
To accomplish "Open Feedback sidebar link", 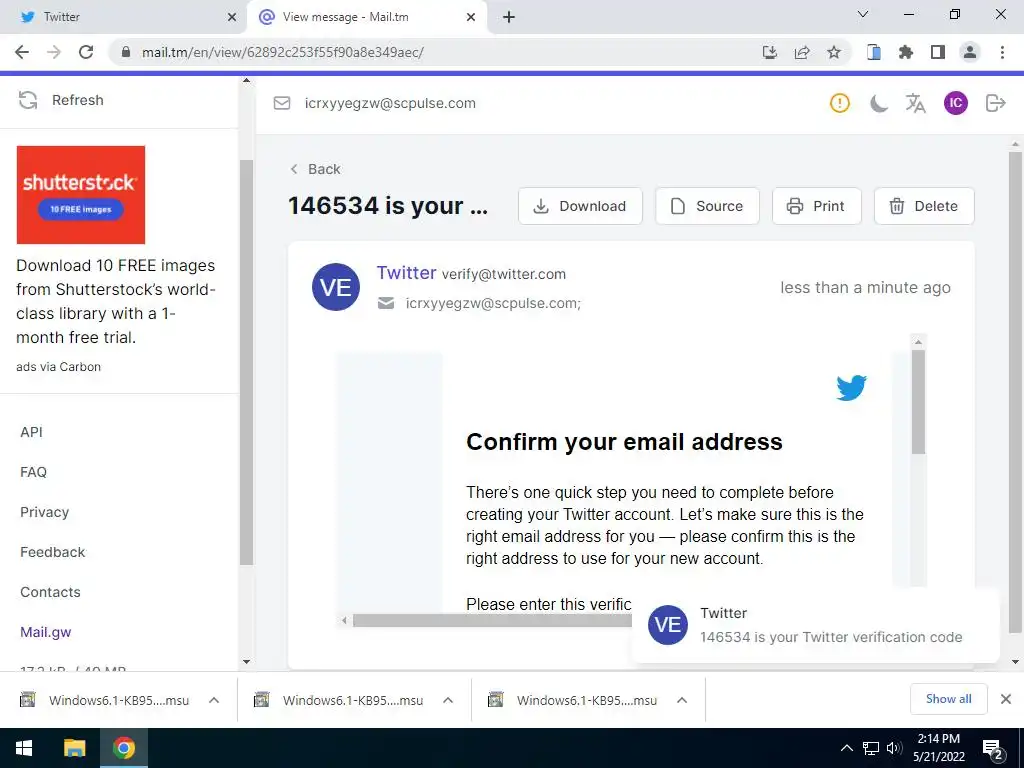I will (x=52, y=552).
